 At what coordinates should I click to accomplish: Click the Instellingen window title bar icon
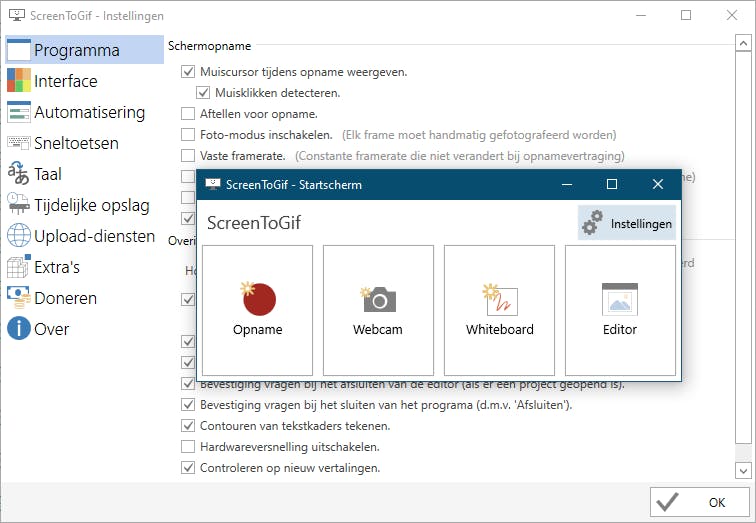point(17,15)
